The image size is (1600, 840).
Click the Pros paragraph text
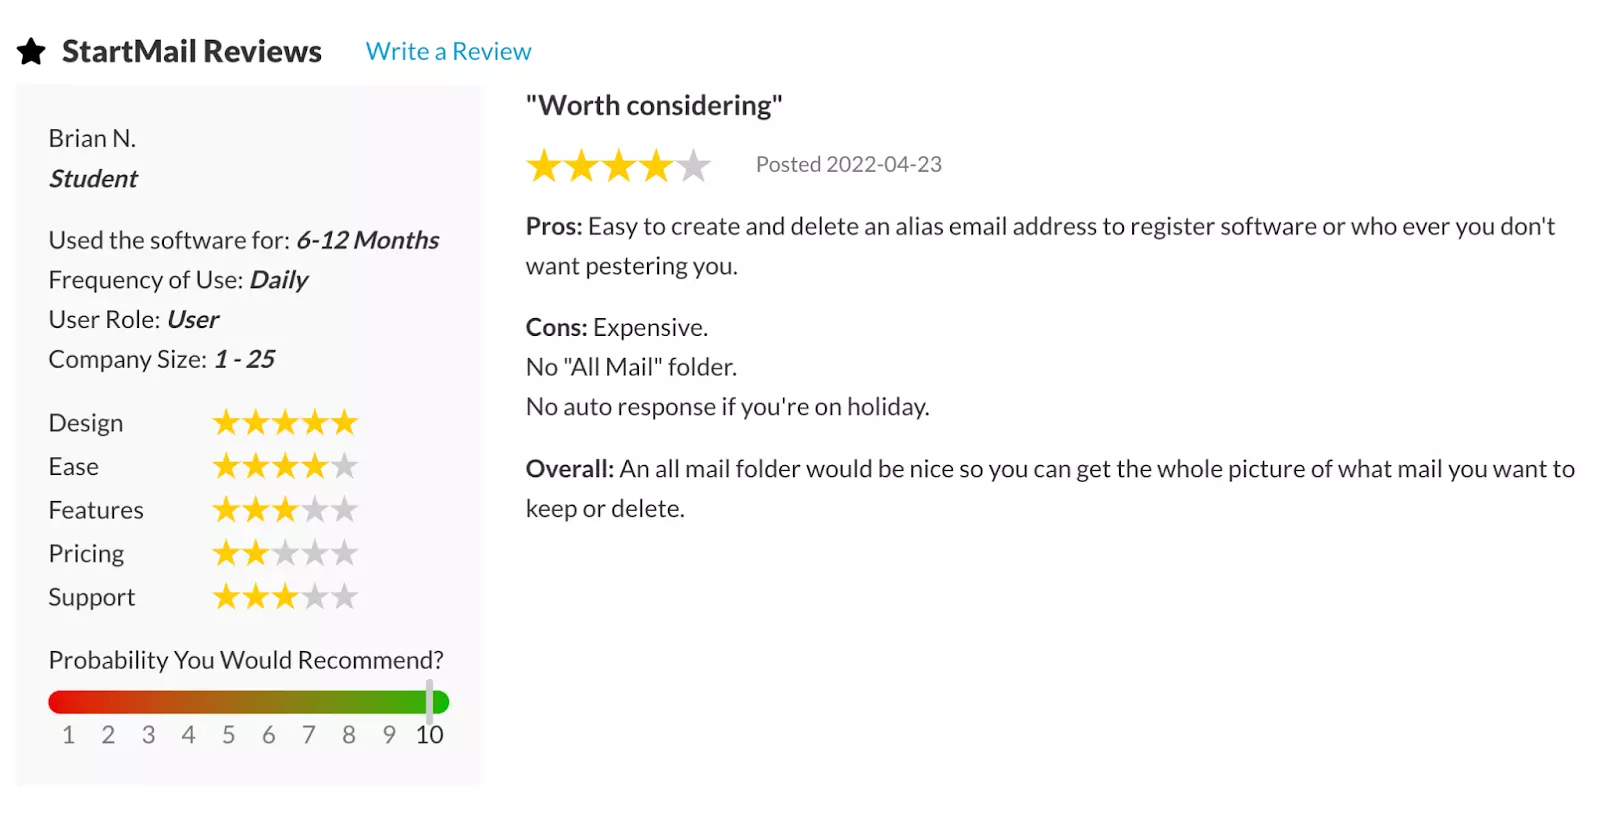click(1040, 246)
